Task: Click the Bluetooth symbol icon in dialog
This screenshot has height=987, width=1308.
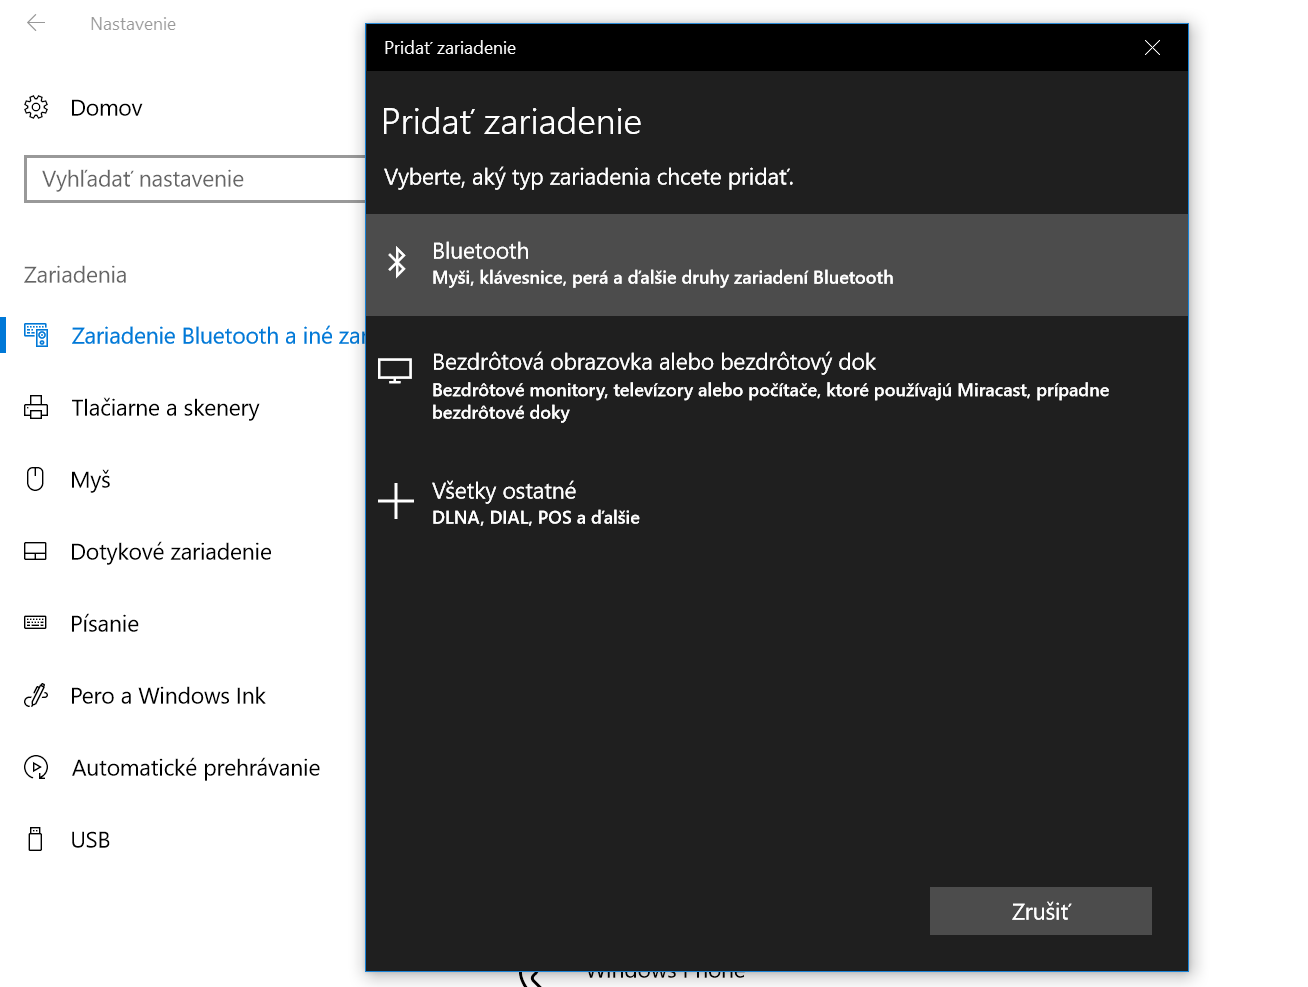Action: (397, 262)
